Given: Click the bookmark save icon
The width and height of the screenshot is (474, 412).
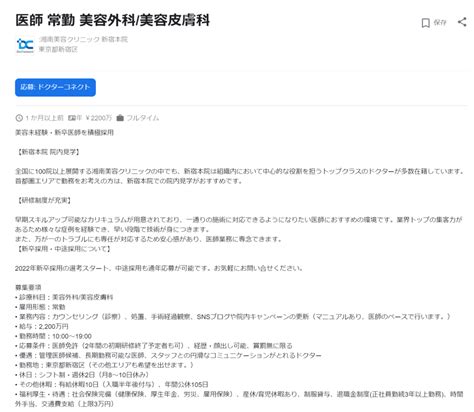Looking at the screenshot, I should click(x=425, y=23).
